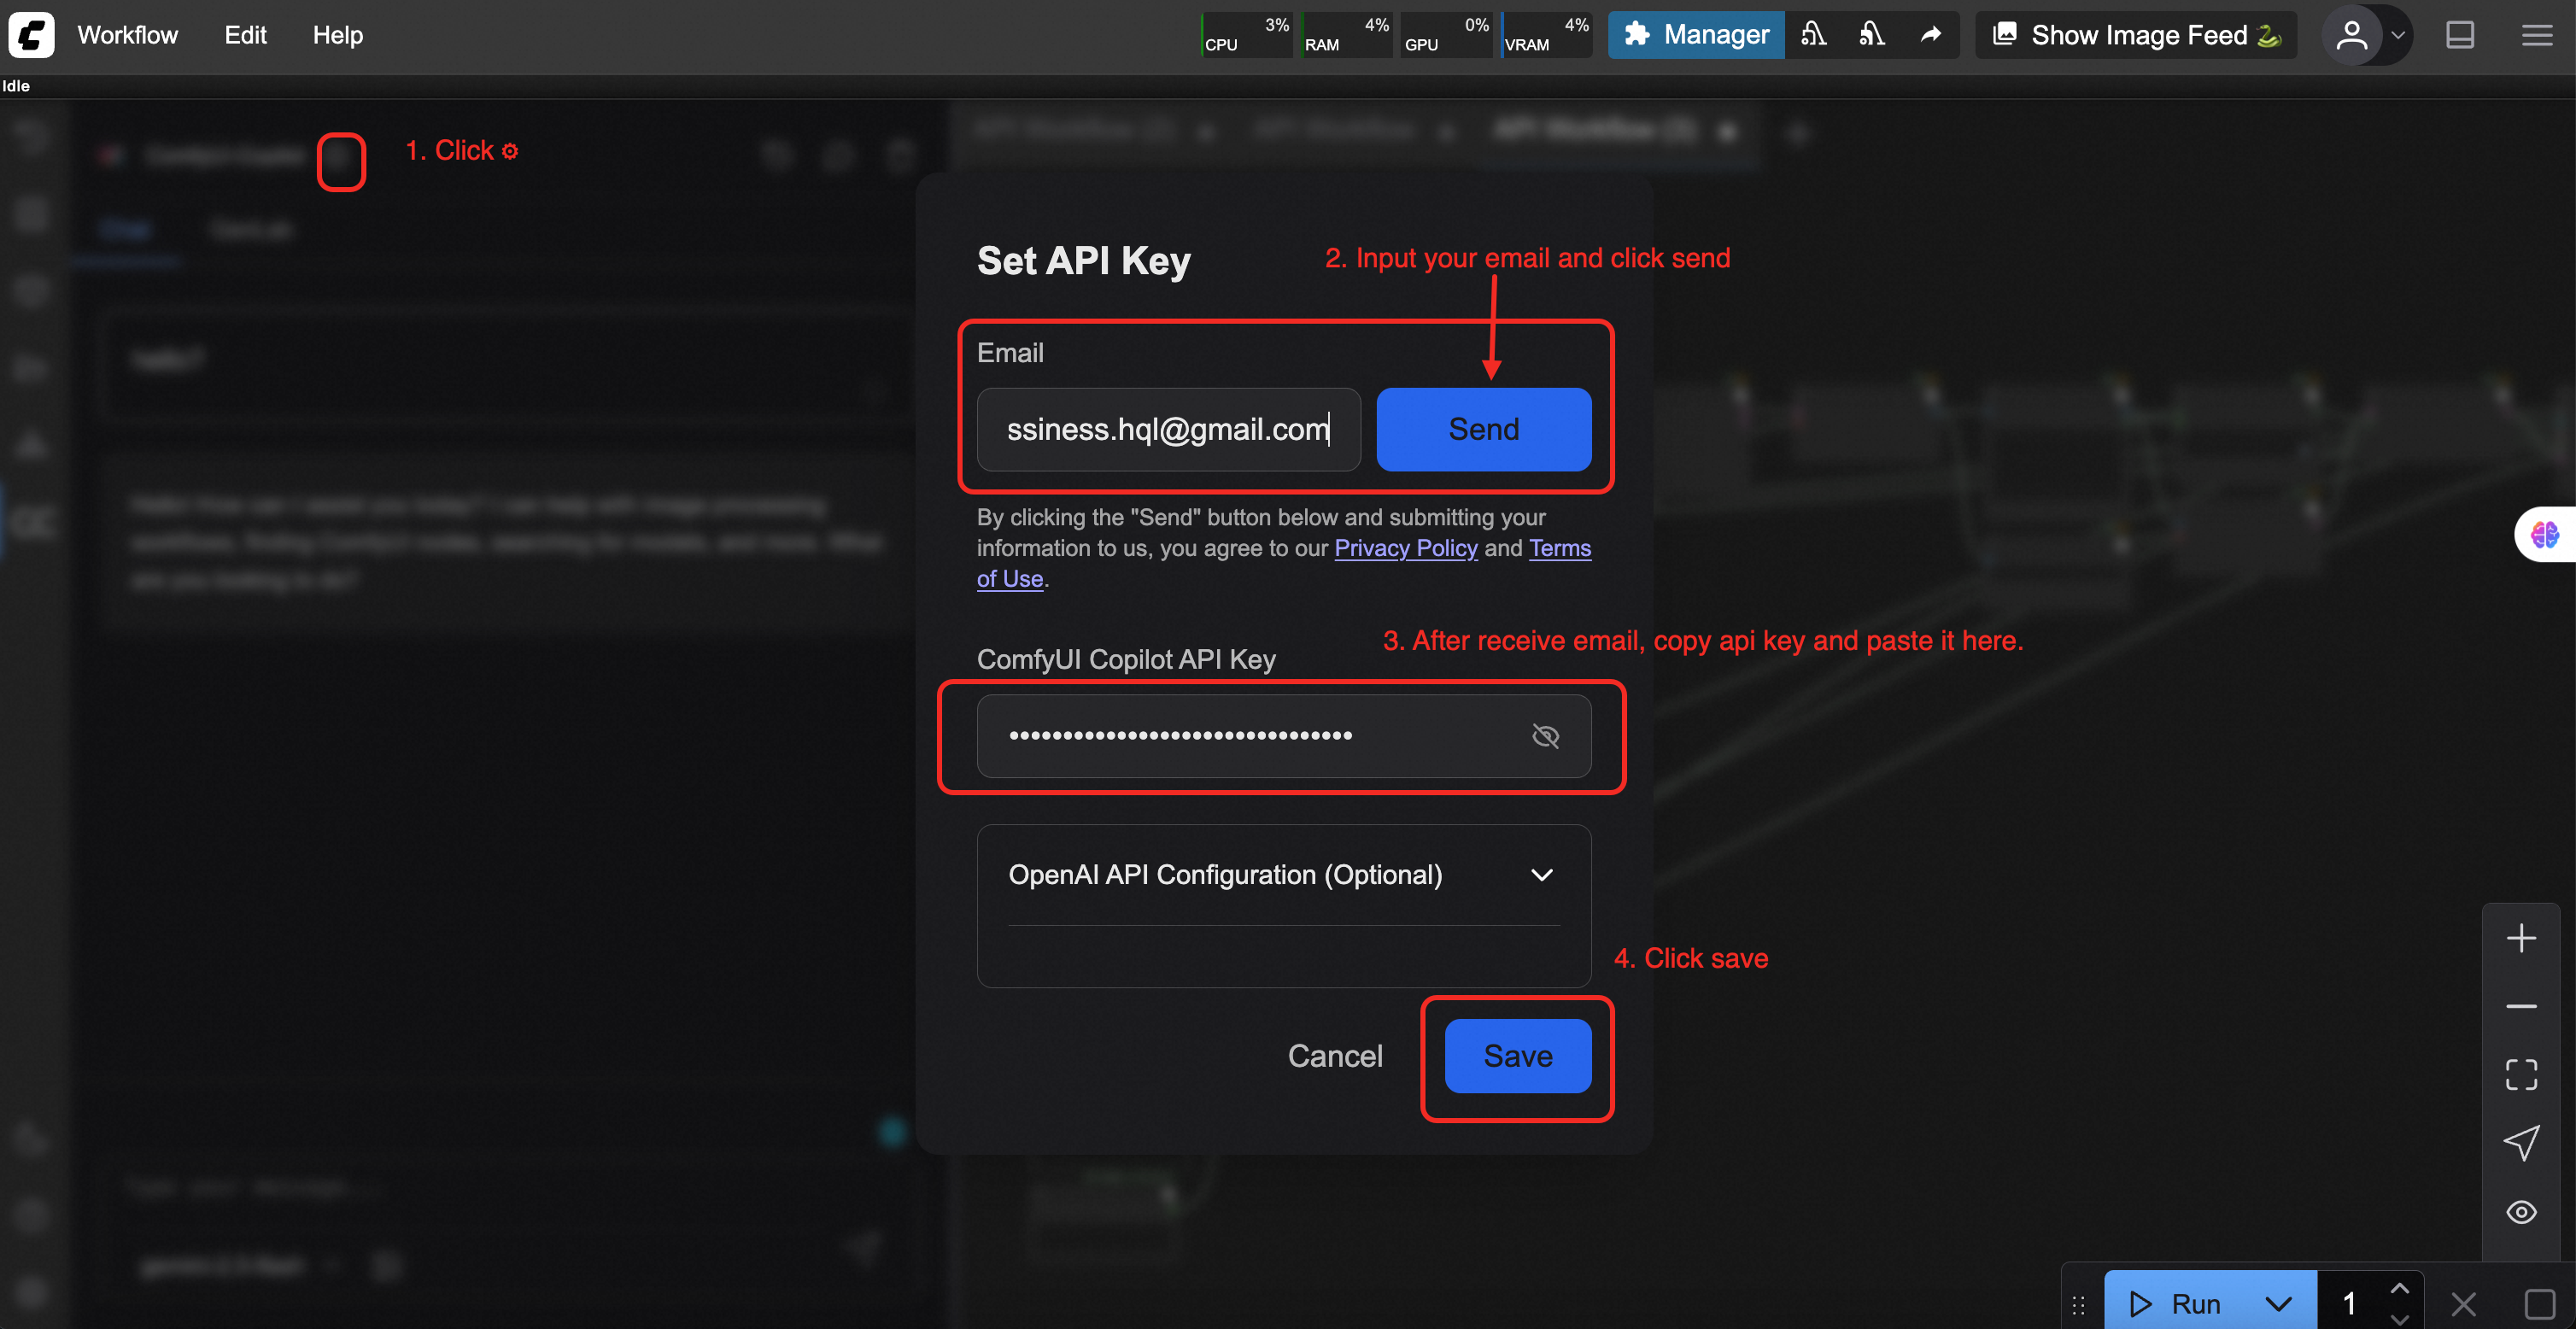Click the share arrow icon
The height and width of the screenshot is (1329, 2576).
[1931, 35]
